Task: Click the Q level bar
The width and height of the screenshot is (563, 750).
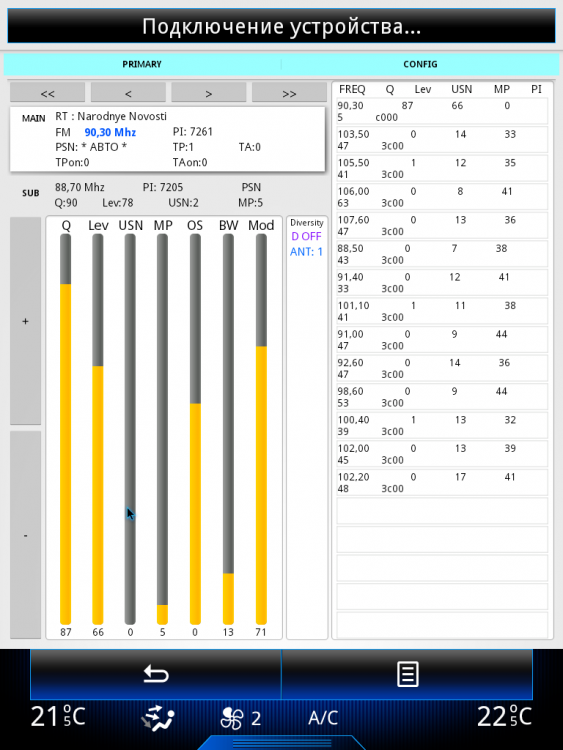Action: 66,429
